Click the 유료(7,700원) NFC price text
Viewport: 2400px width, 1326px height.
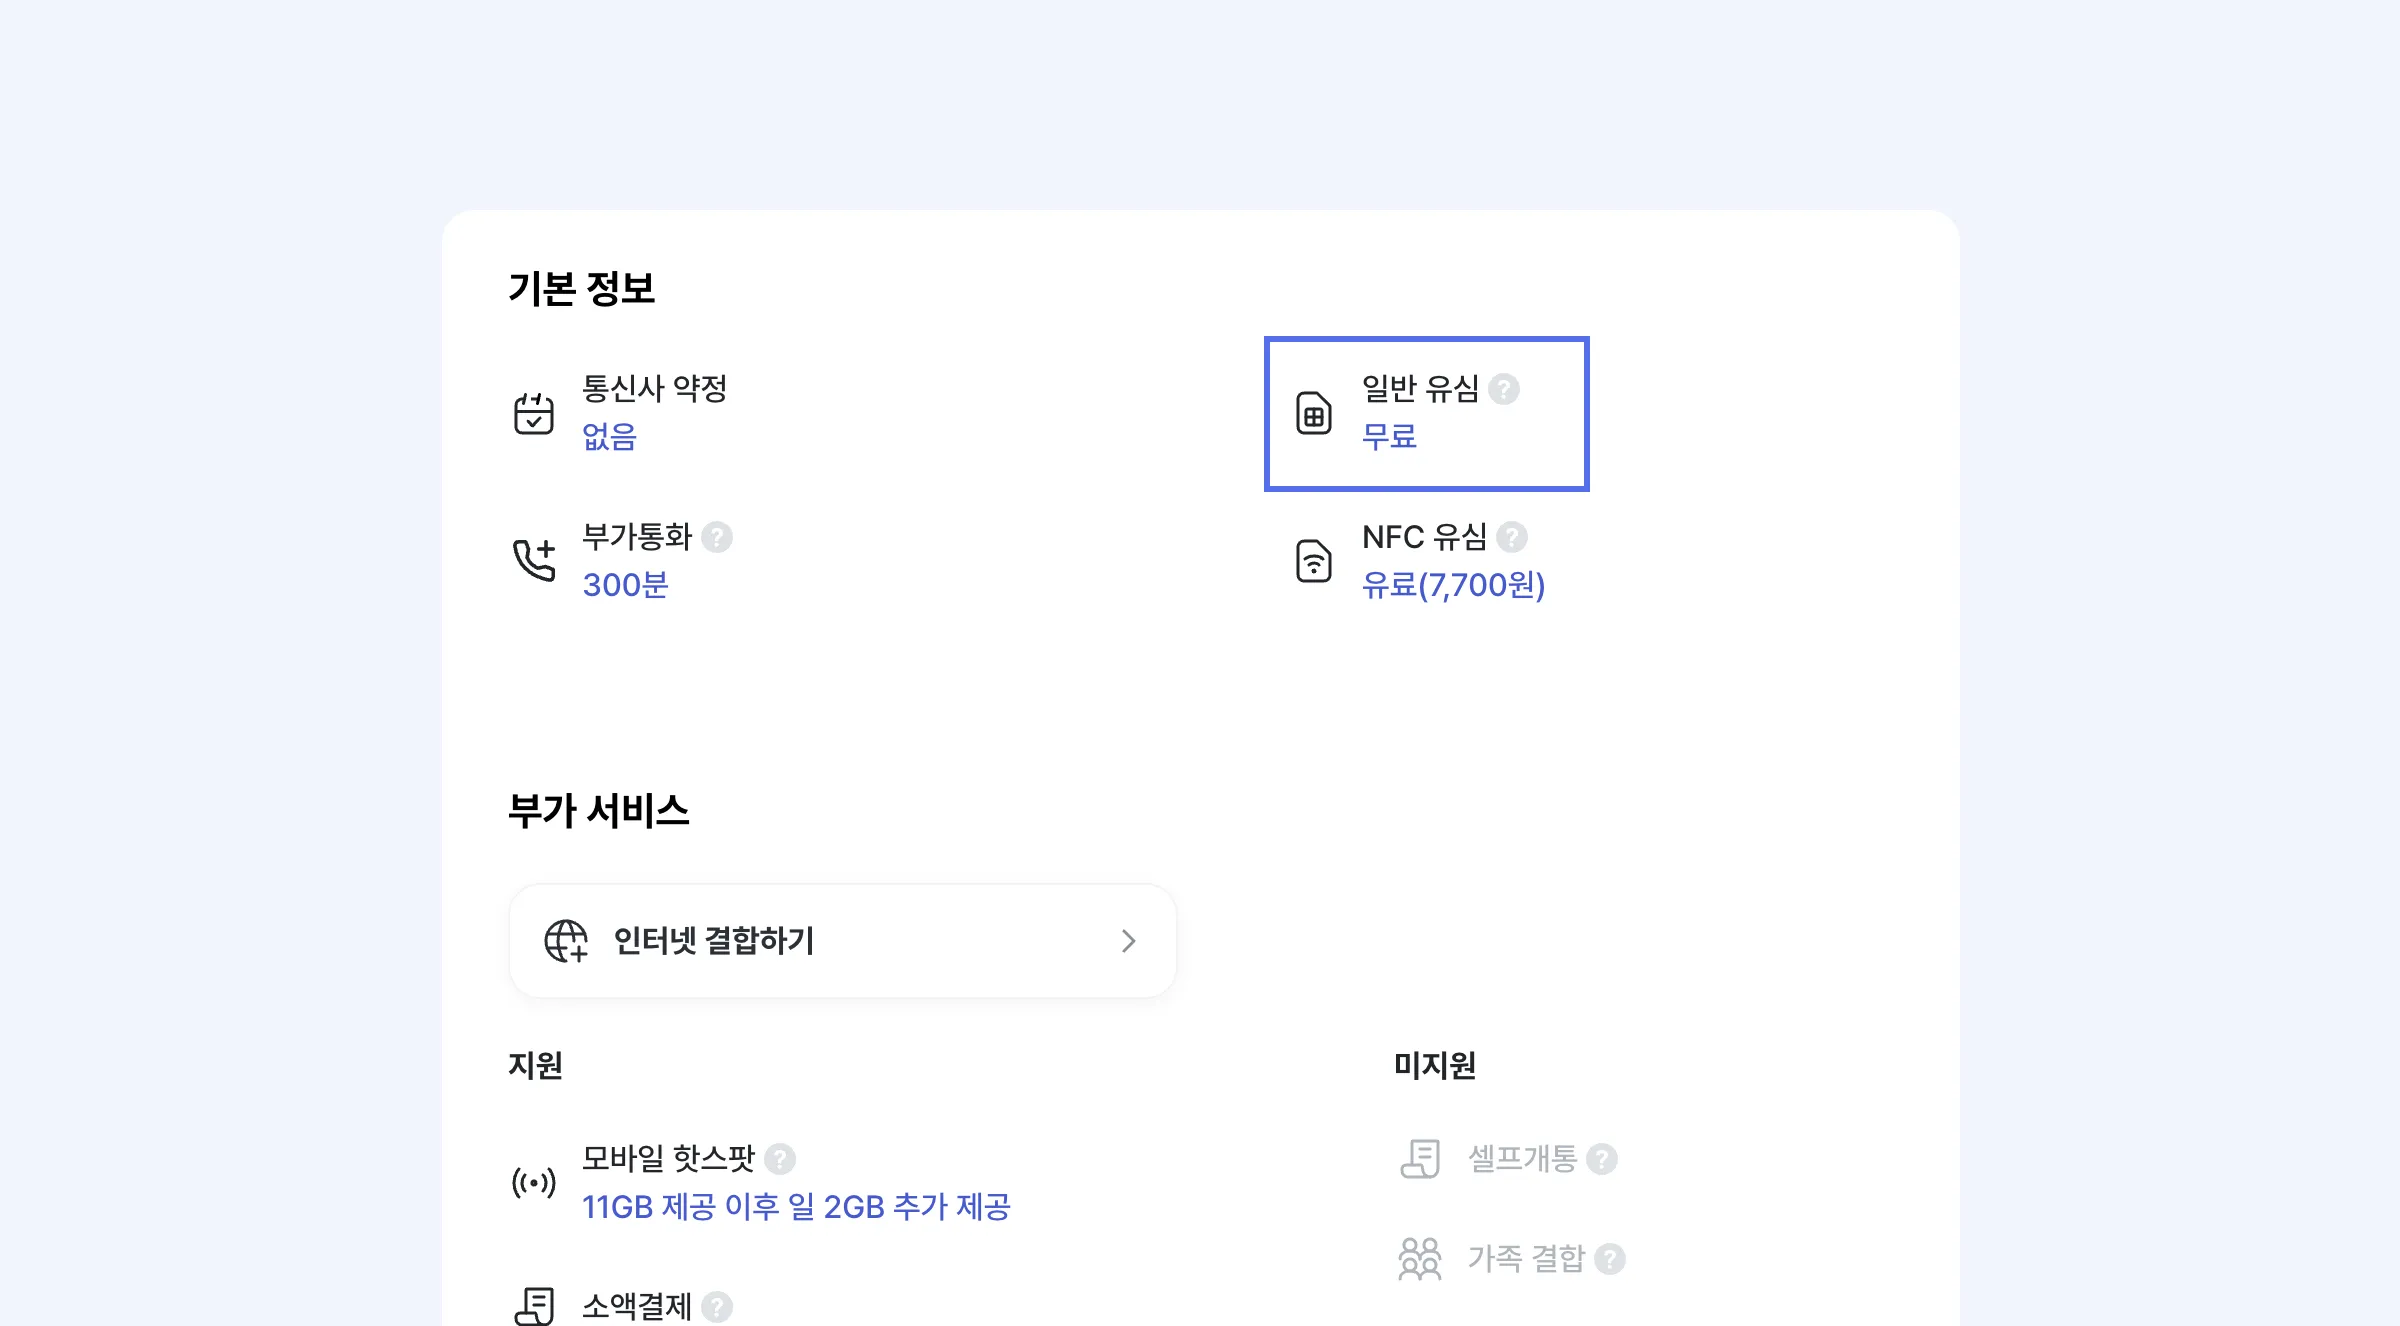(1453, 585)
